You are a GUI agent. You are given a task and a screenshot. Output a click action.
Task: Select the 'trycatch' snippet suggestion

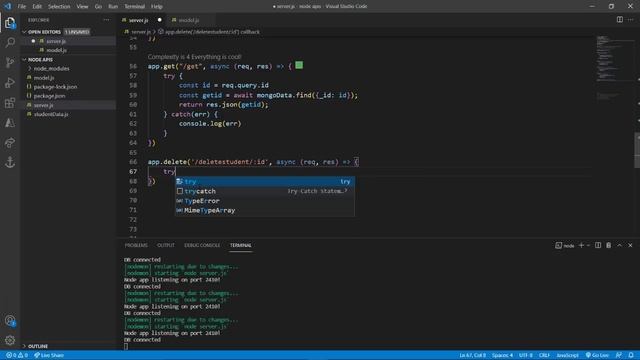tap(265, 191)
